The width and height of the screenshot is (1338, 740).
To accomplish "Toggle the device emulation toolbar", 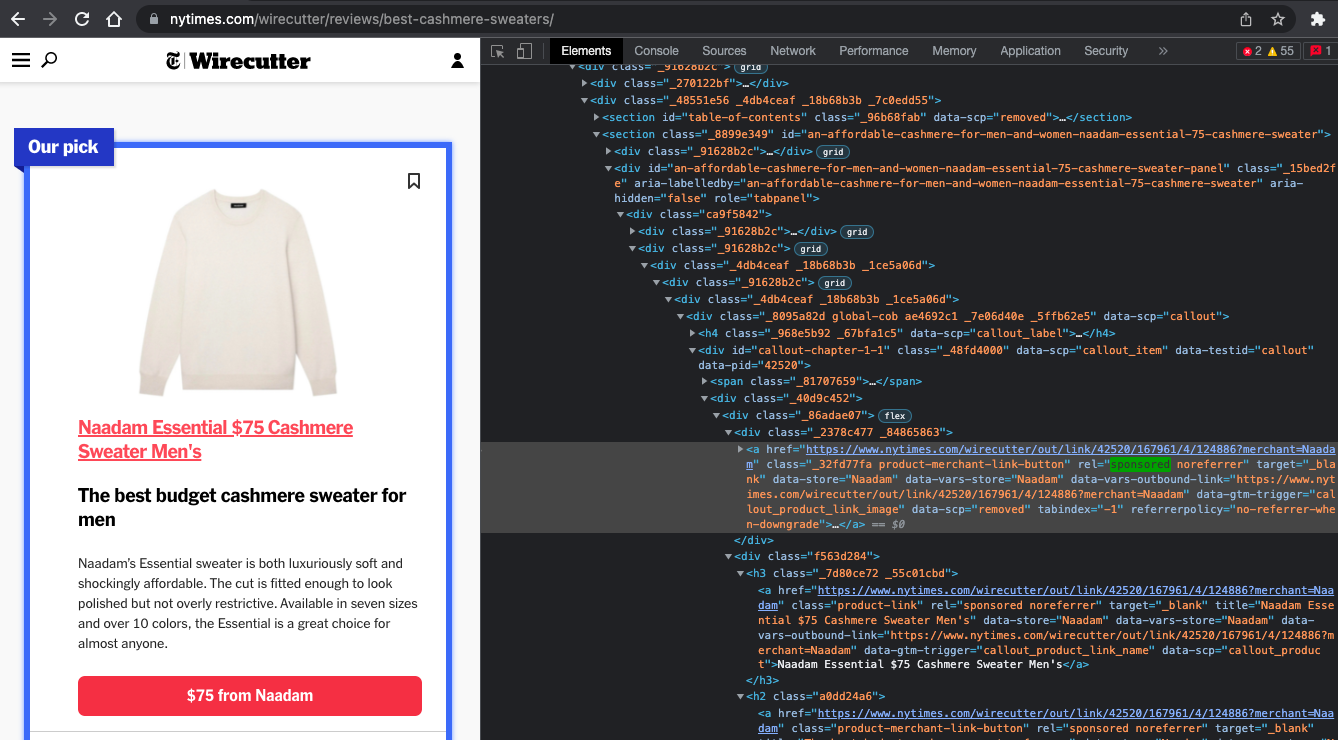I will [x=524, y=50].
